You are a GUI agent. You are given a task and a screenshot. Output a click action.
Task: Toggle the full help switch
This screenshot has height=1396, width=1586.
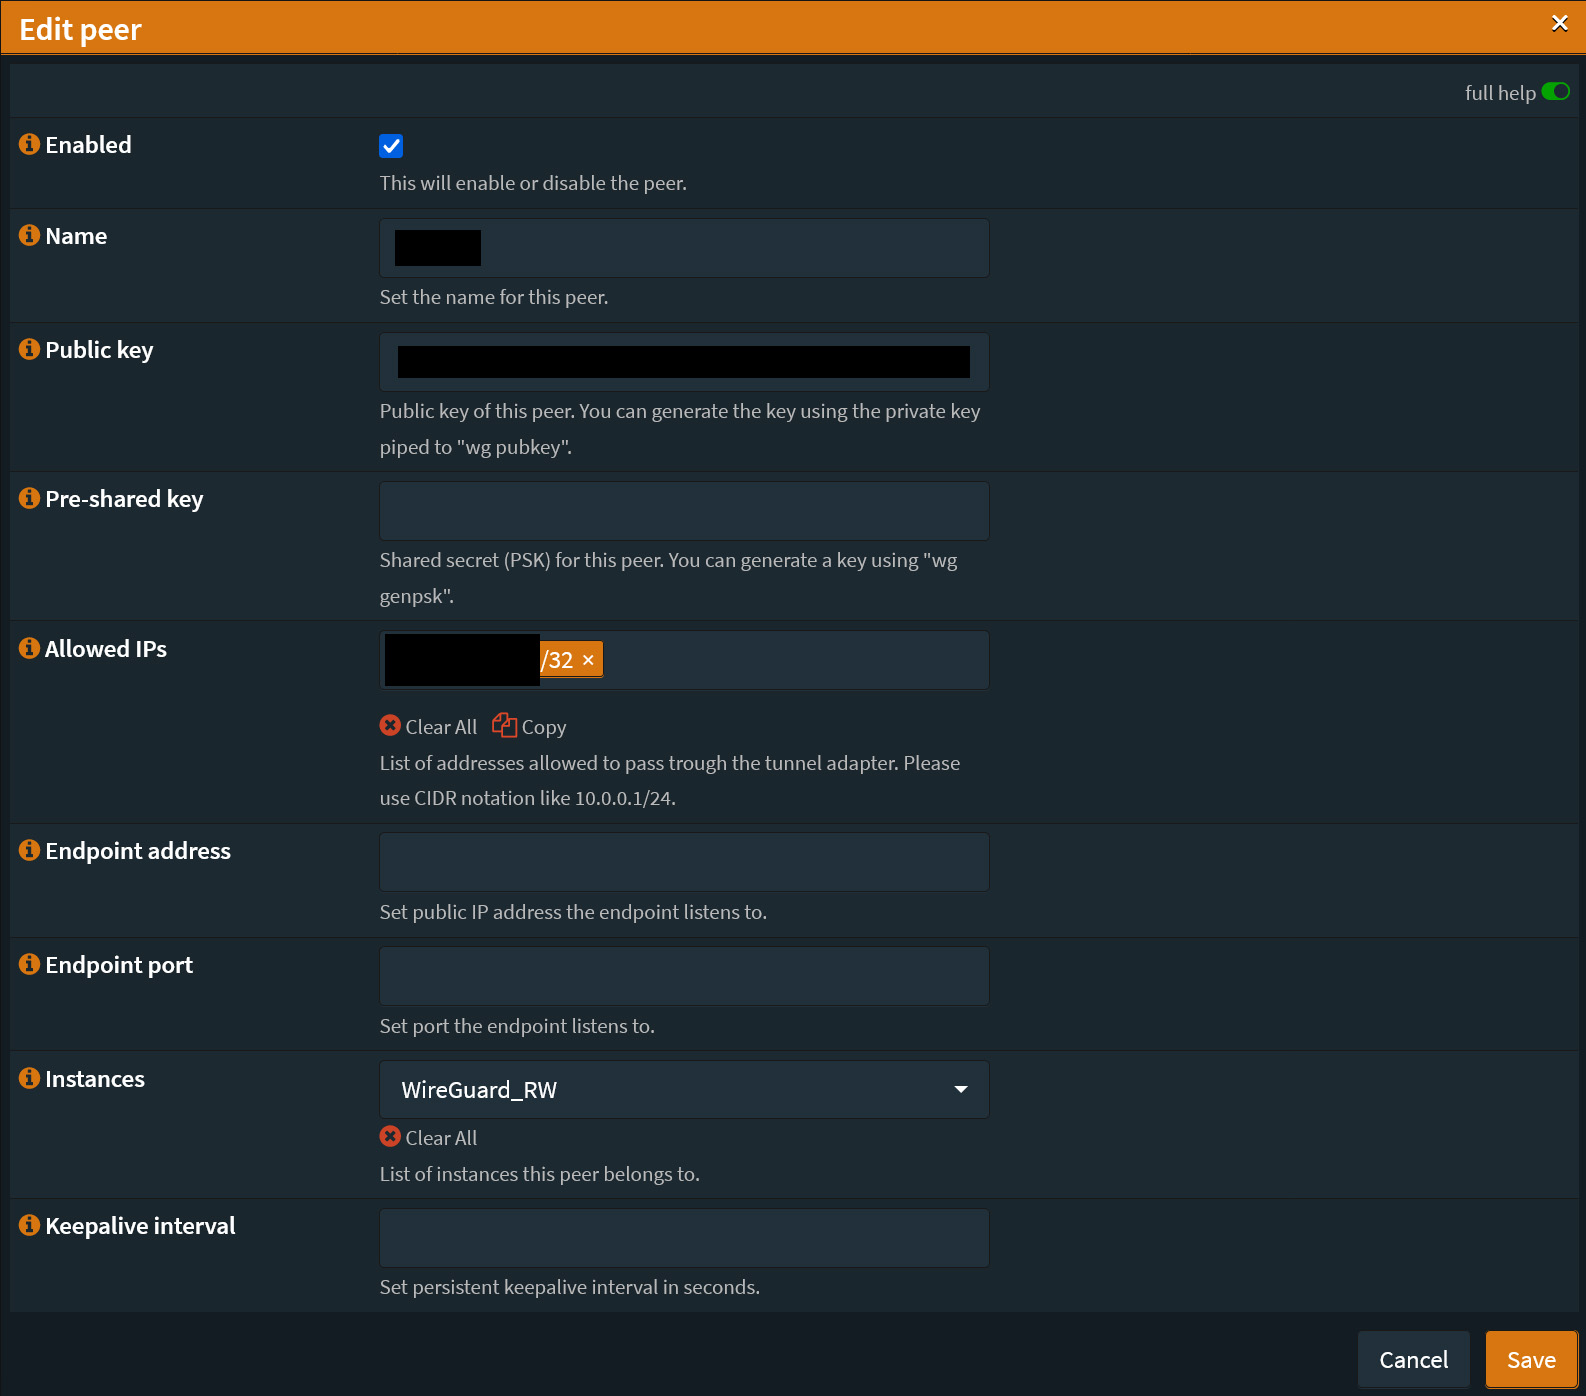click(1555, 92)
